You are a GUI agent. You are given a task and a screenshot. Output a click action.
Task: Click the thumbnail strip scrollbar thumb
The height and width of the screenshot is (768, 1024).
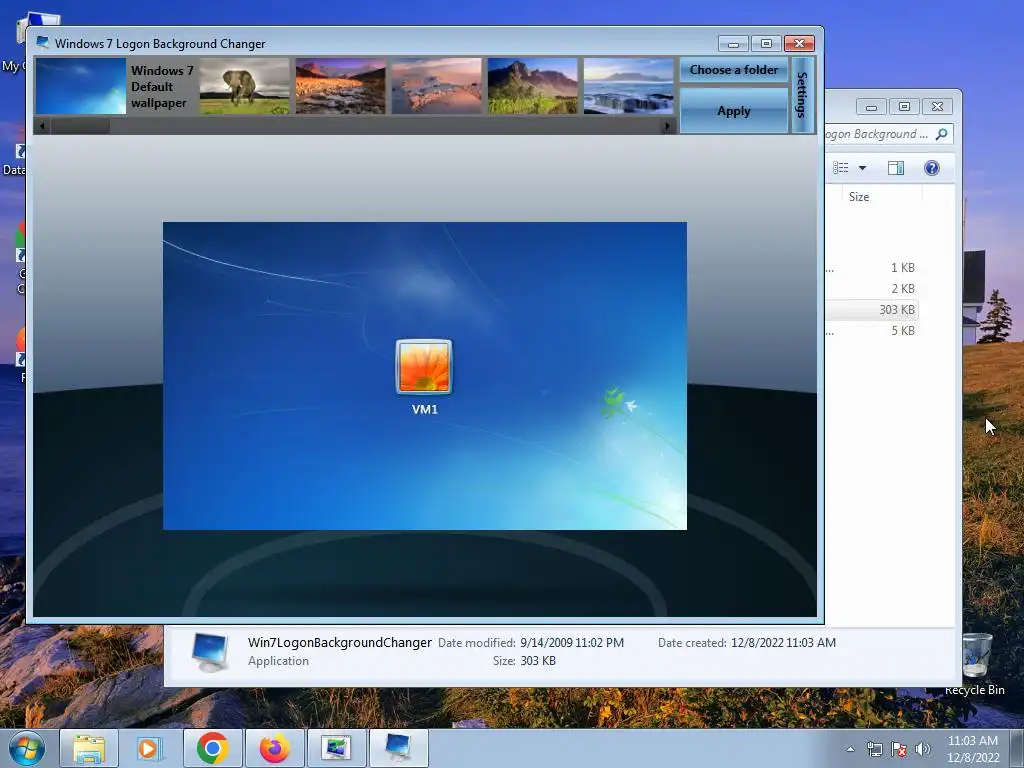click(80, 126)
